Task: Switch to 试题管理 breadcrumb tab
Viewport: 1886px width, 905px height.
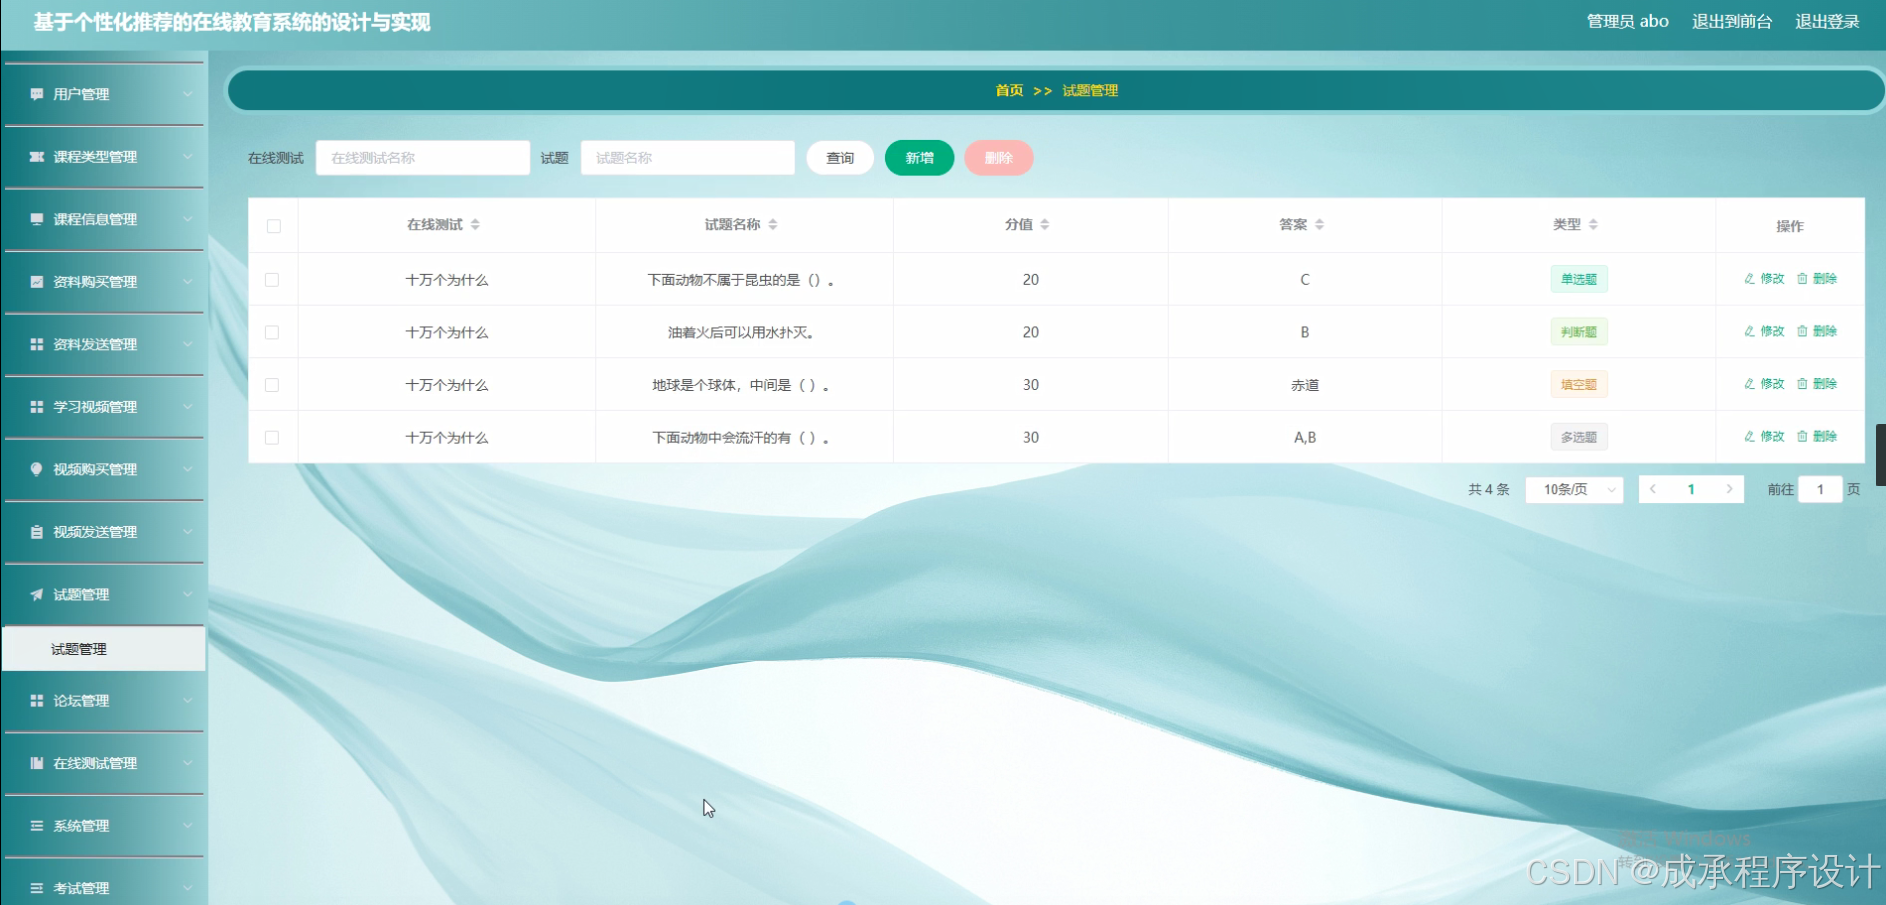Action: [1089, 90]
